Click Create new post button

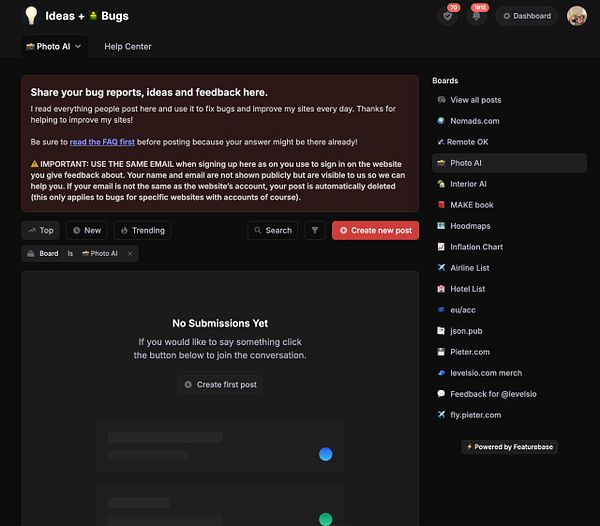375,230
